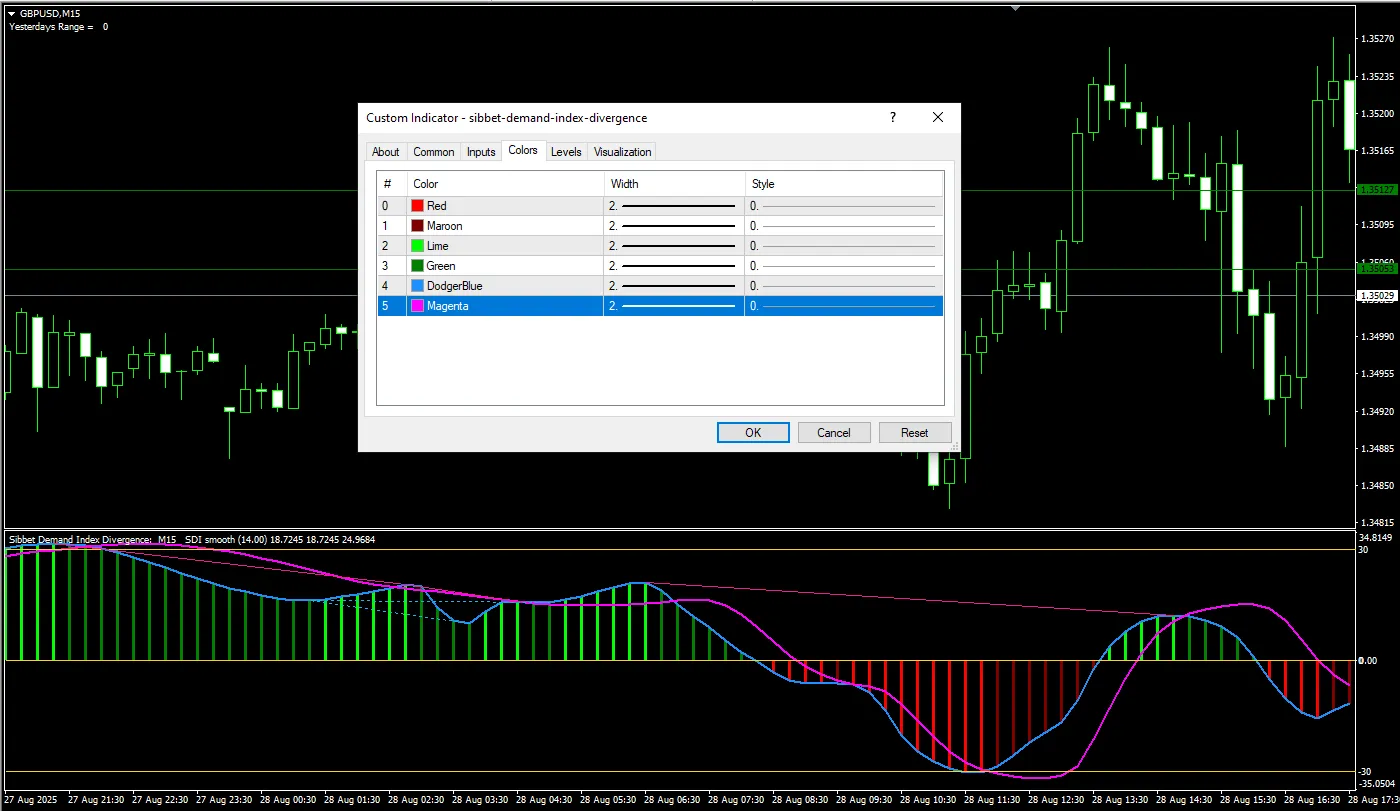Open the style selector for Green row

pos(844,266)
